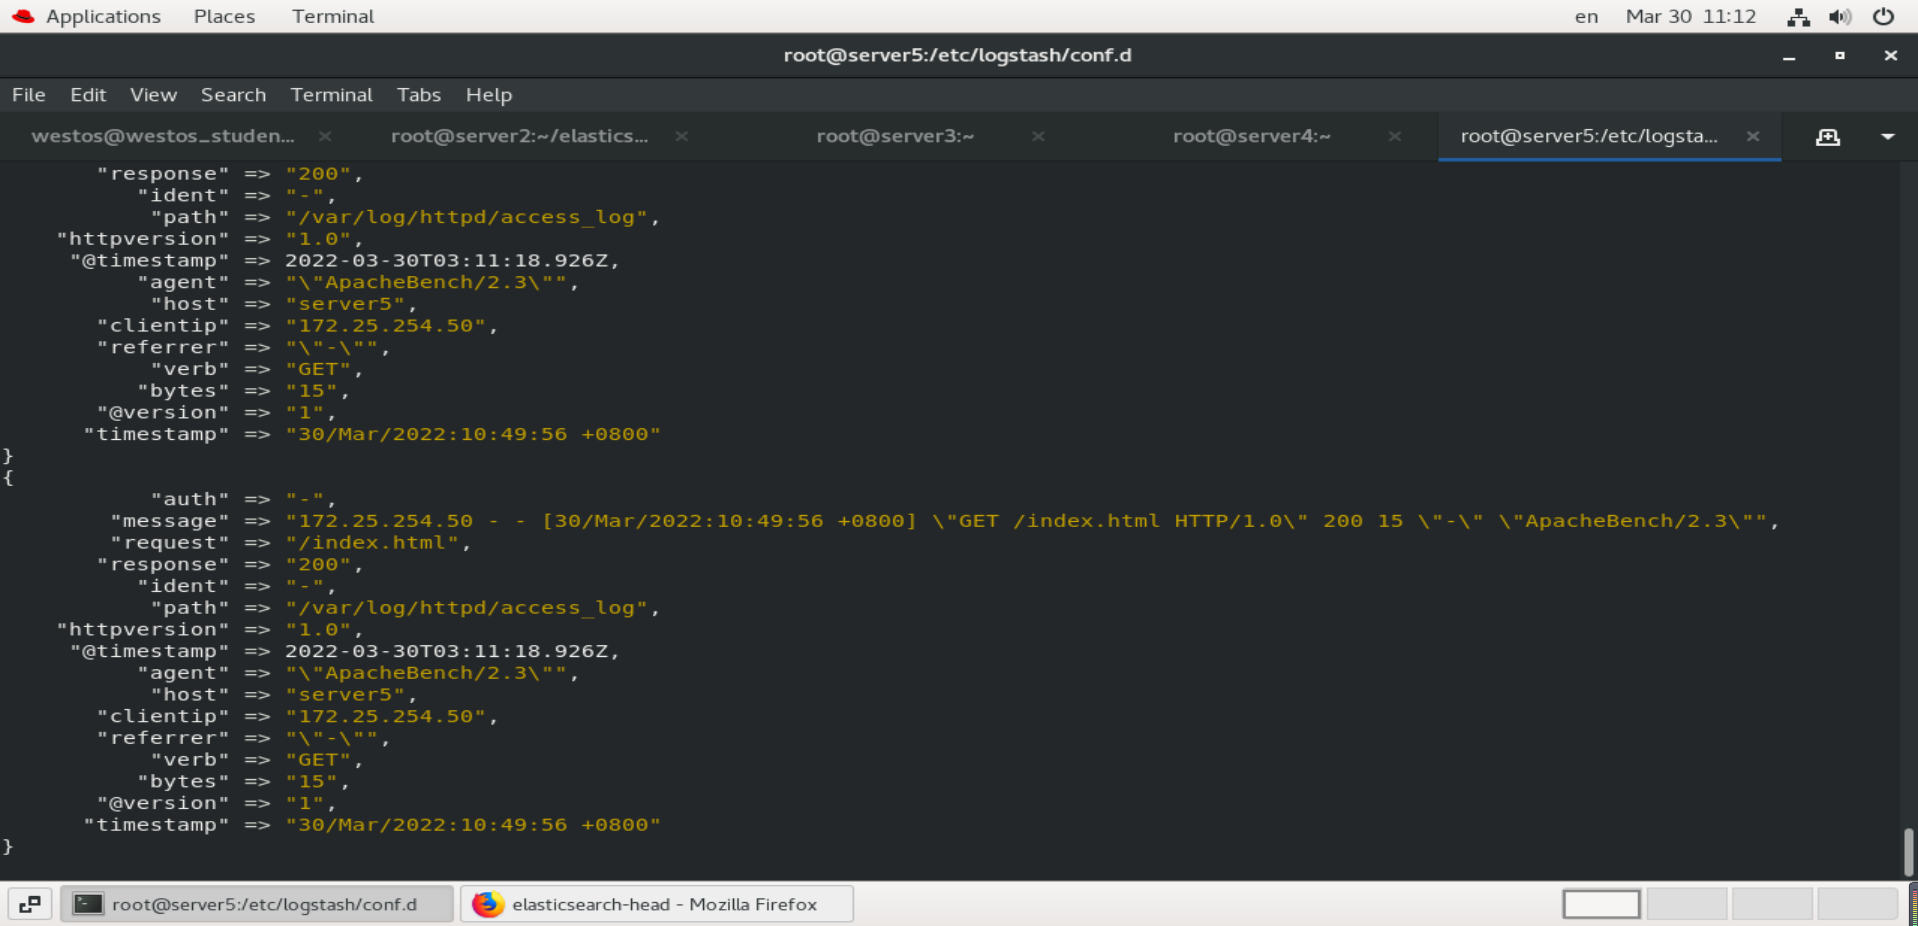The width and height of the screenshot is (1918, 926).
Task: Close the root@server3 tab
Action: click(x=1038, y=136)
